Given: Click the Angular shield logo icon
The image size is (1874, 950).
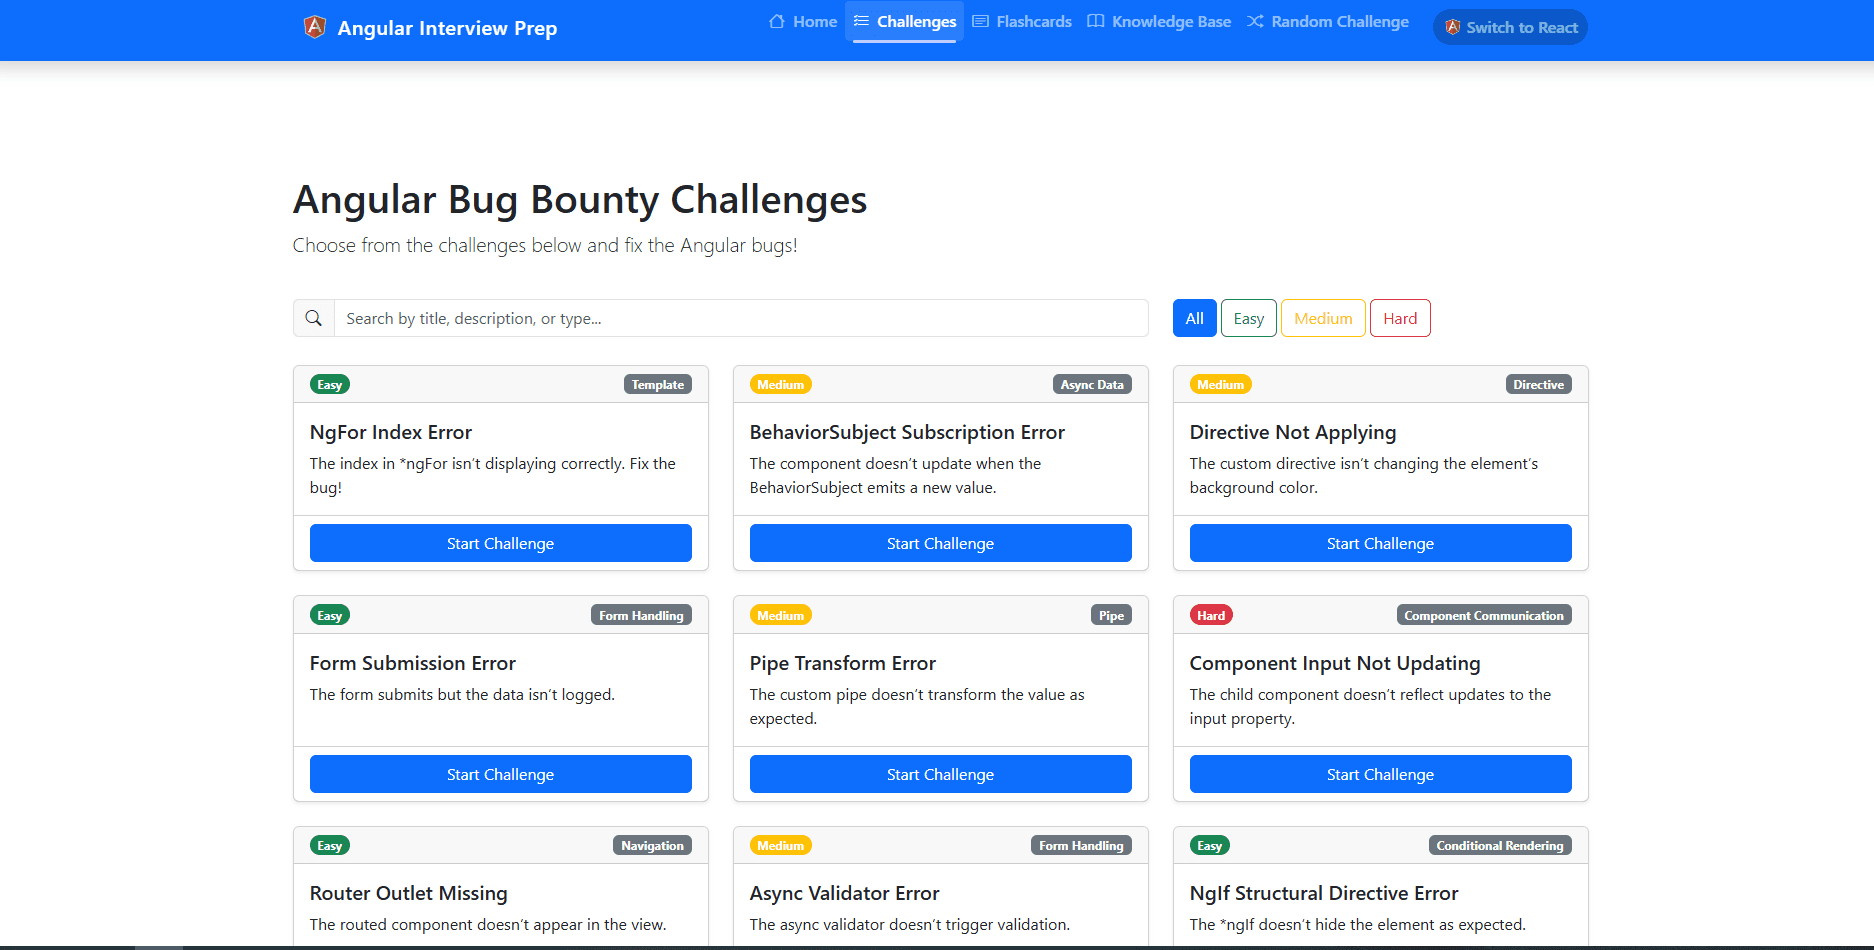Looking at the screenshot, I should pos(315,27).
